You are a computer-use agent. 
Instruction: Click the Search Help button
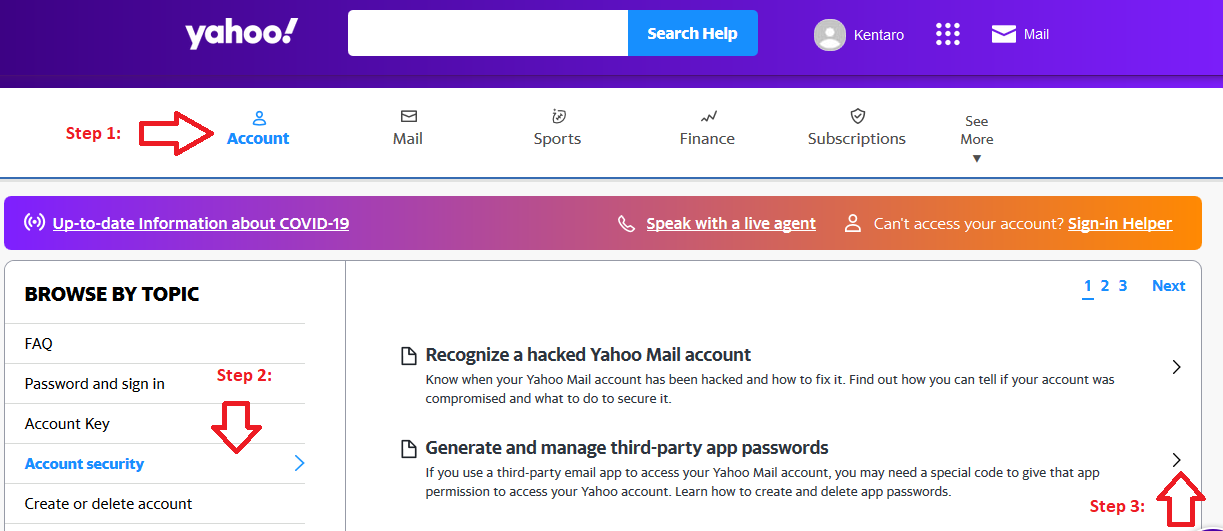692,33
